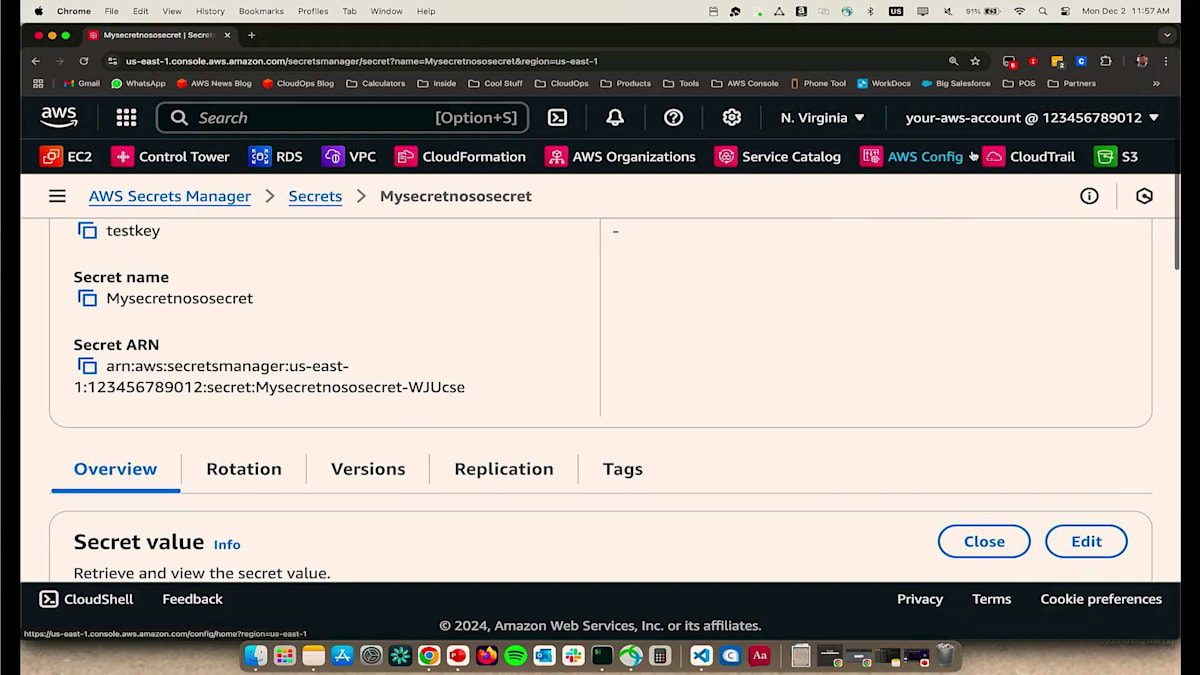The height and width of the screenshot is (675, 1200).
Task: Open the N. Virginia region dropdown
Action: pyautogui.click(x=822, y=118)
